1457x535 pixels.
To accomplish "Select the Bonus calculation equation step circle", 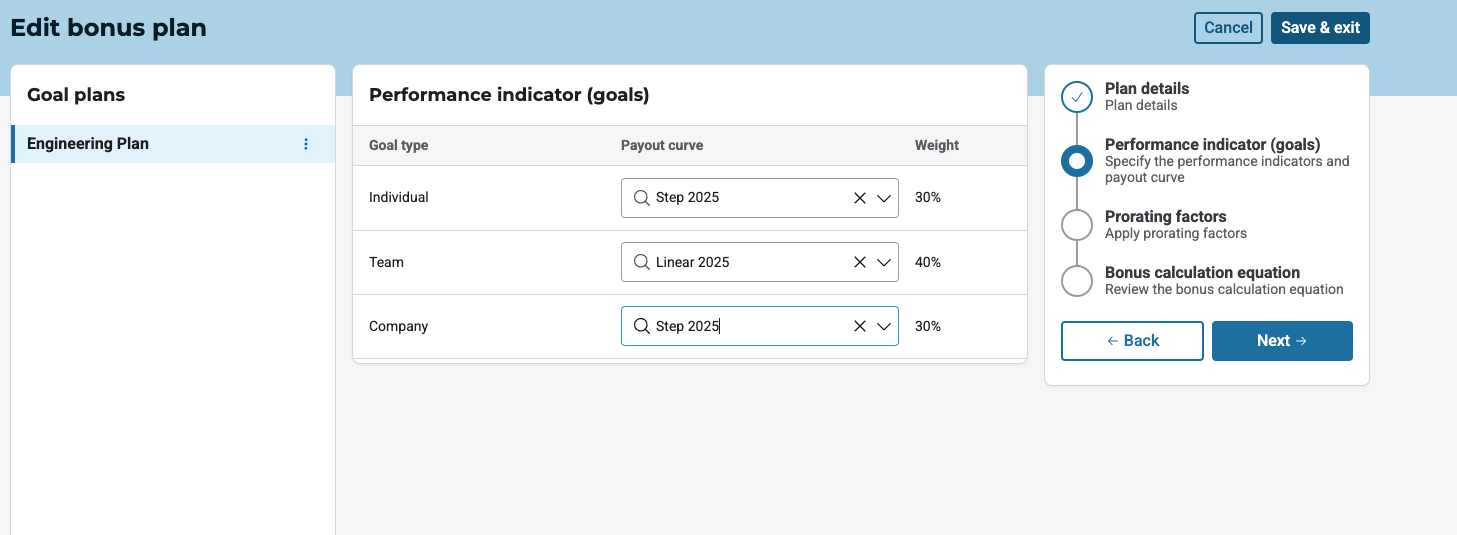I will [1077, 281].
